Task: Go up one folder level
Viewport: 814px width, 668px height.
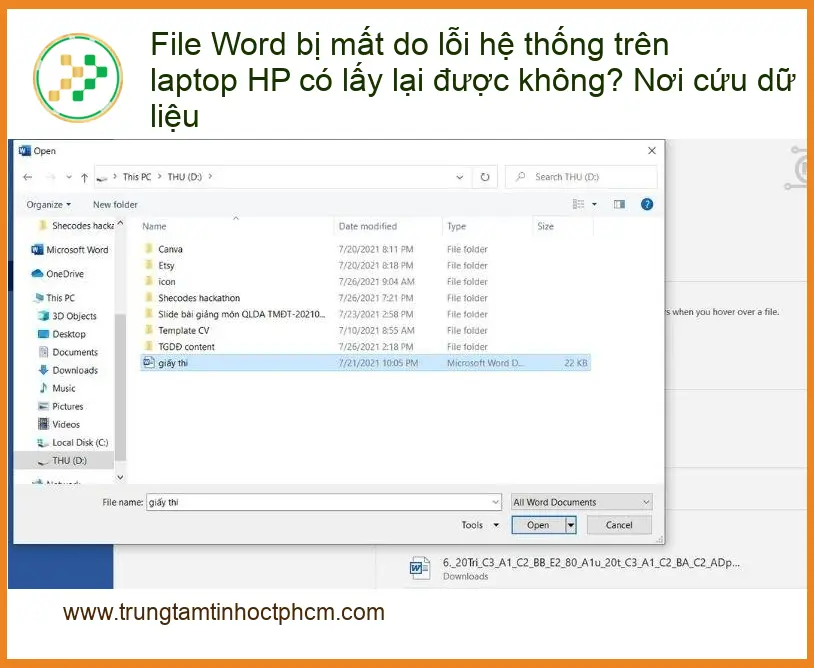Action: (85, 177)
